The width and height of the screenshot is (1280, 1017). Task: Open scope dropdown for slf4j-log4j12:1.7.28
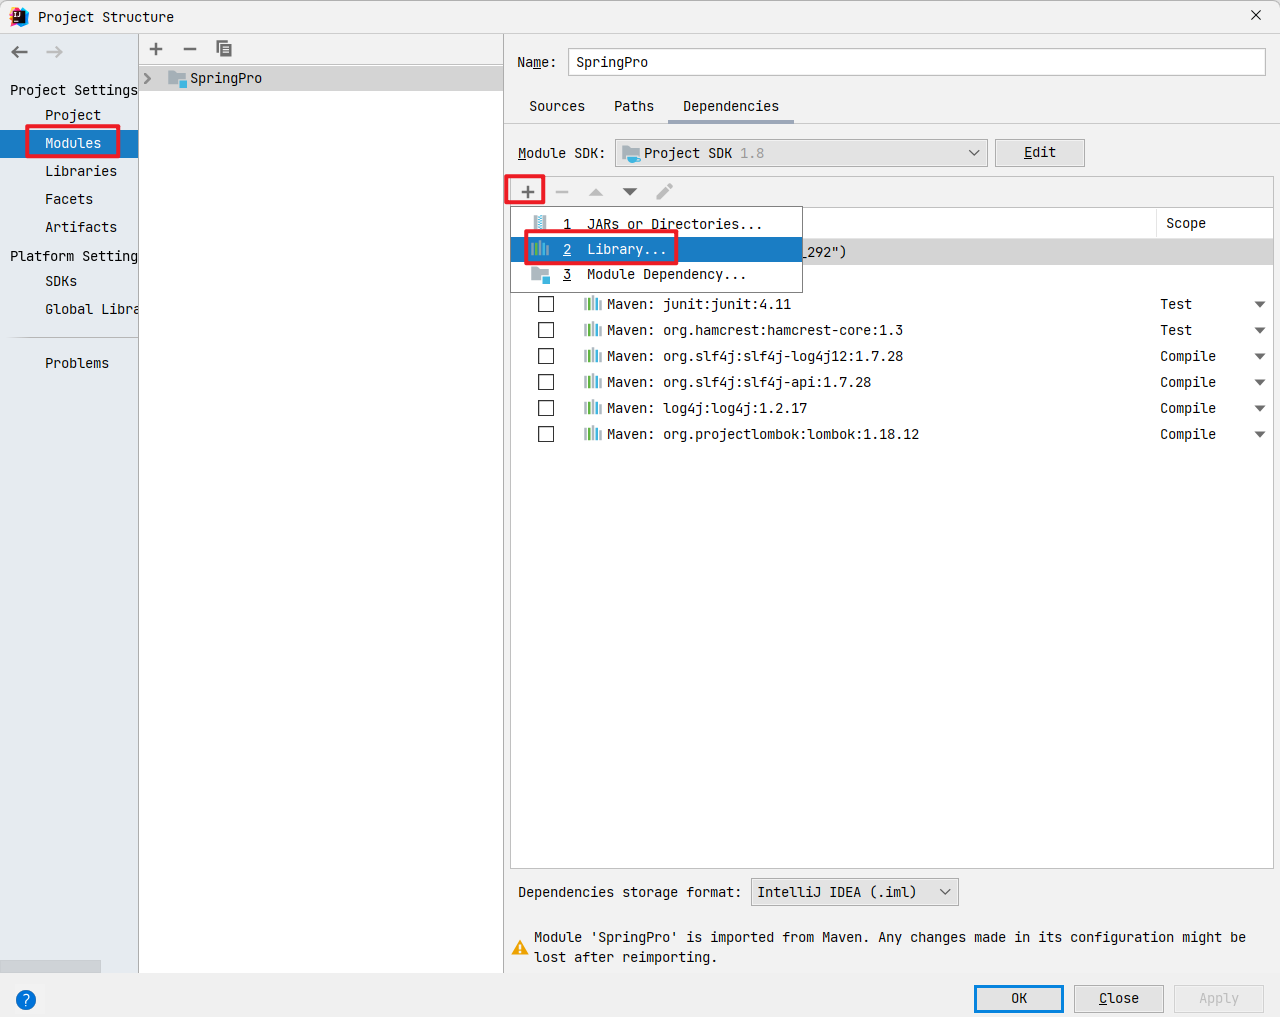click(1260, 356)
